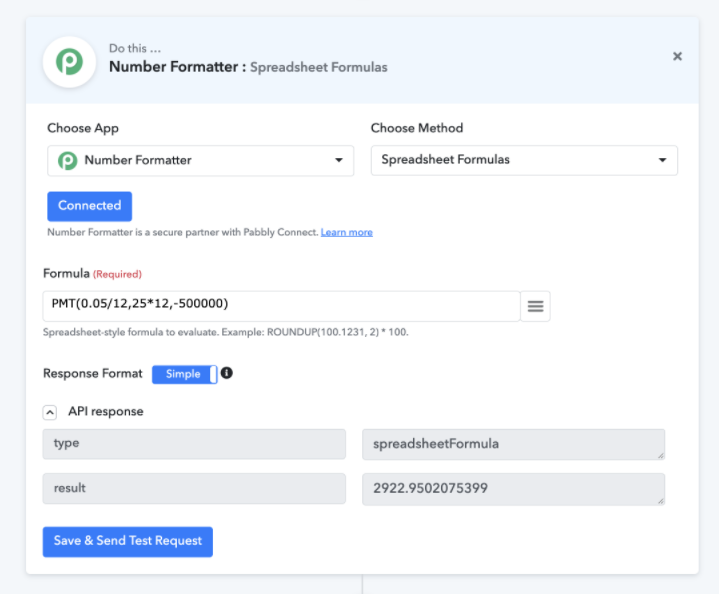Image resolution: width=719 pixels, height=594 pixels.
Task: Toggle the Simple response format switch
Action: tap(184, 374)
